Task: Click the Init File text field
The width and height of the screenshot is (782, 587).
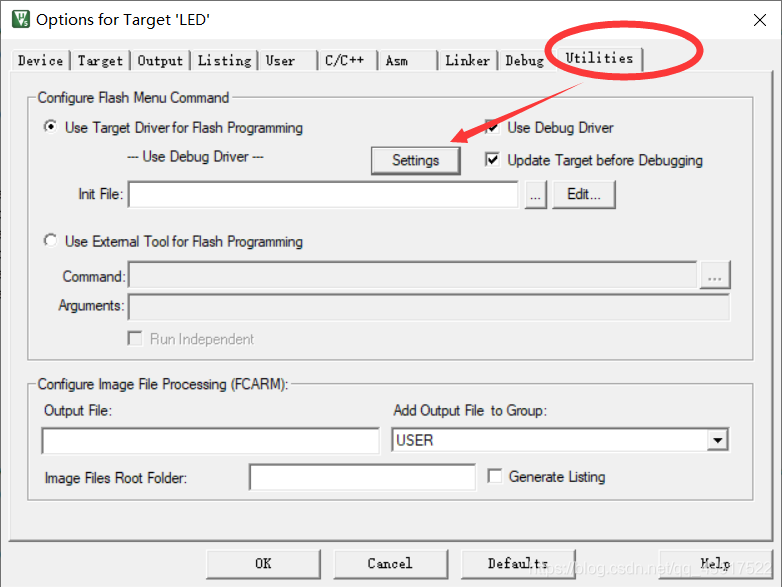Action: 323,194
